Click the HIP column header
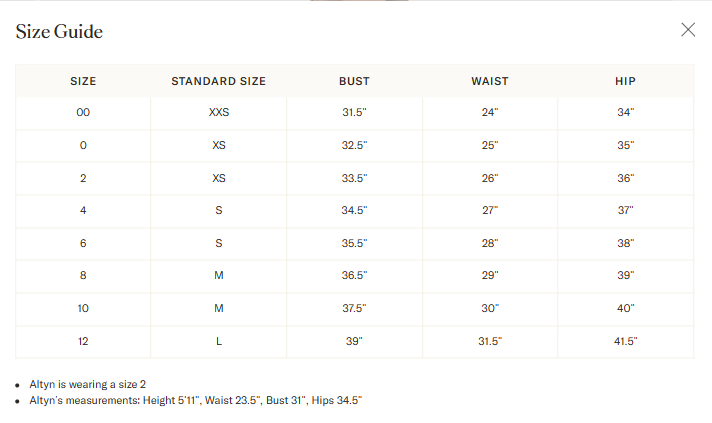 626,81
